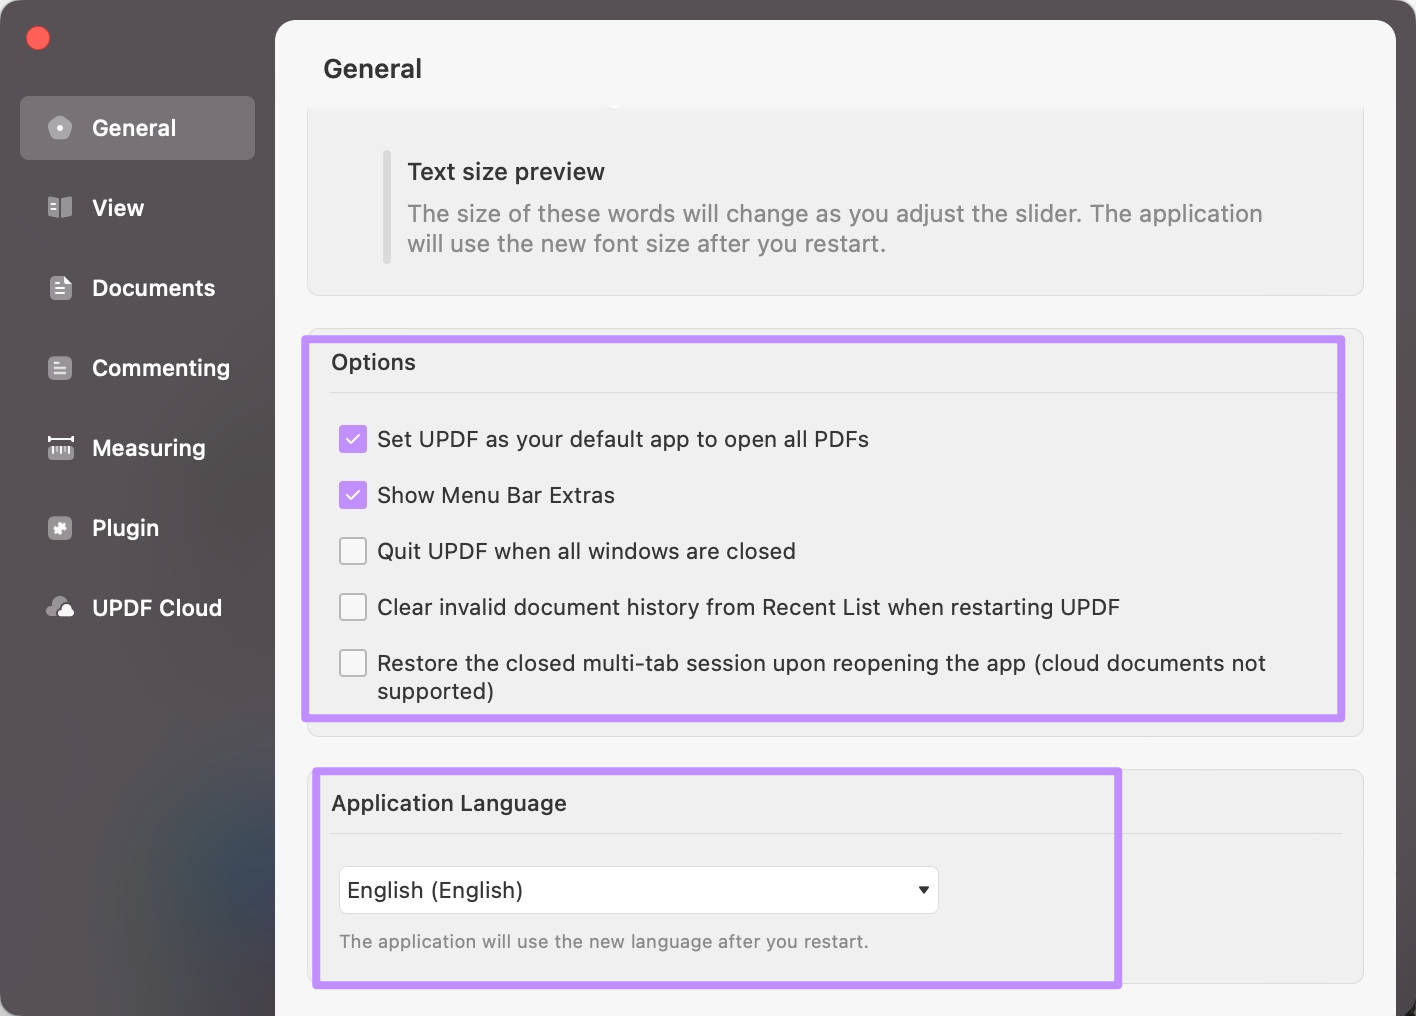Click the General page title
1416x1016 pixels.
pos(373,69)
